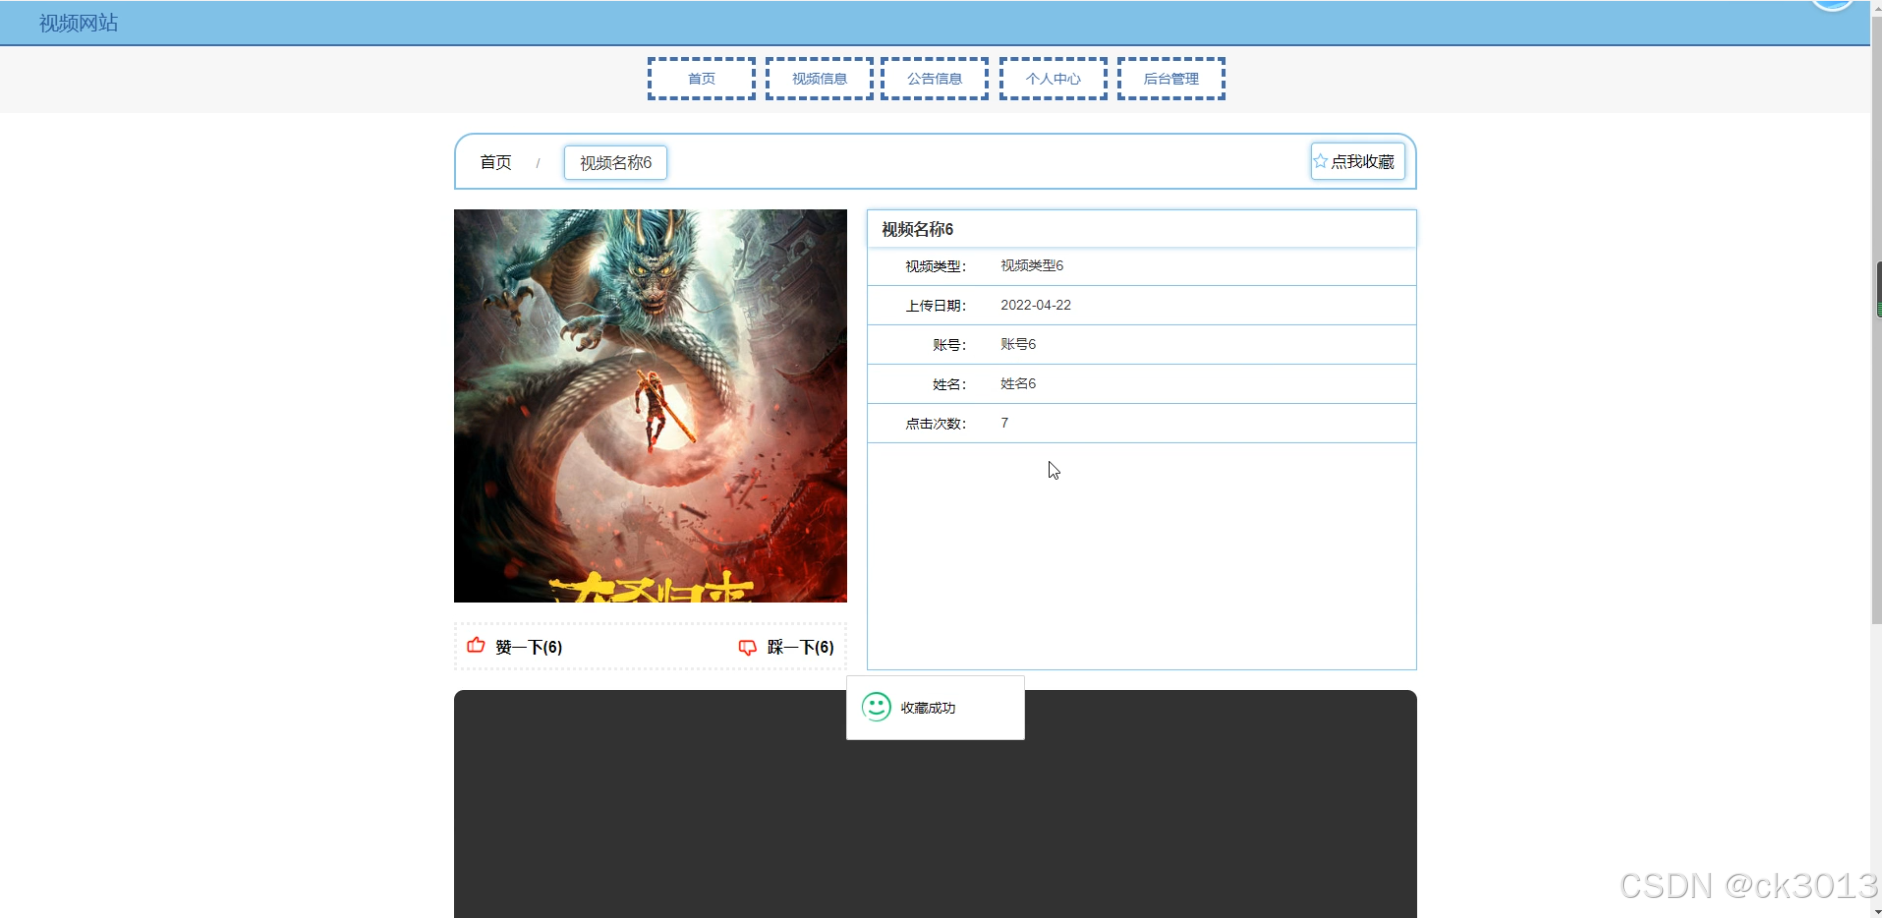Click the 赞一下(6) like label

point(529,647)
